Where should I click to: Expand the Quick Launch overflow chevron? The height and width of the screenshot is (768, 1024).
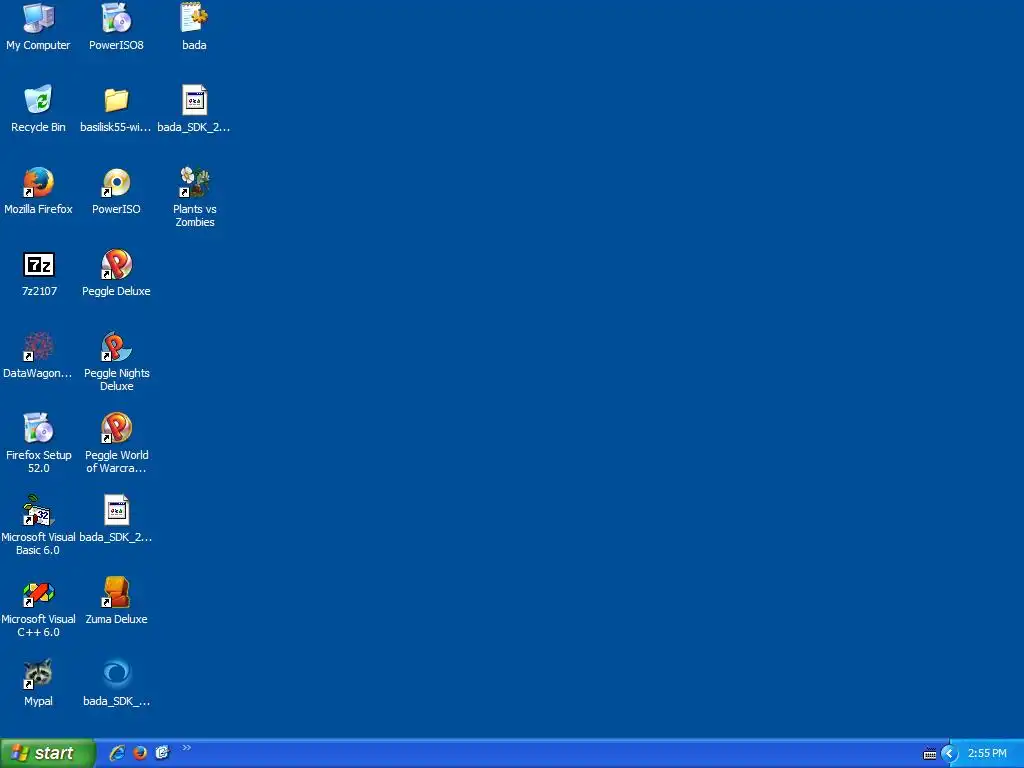pyautogui.click(x=187, y=748)
